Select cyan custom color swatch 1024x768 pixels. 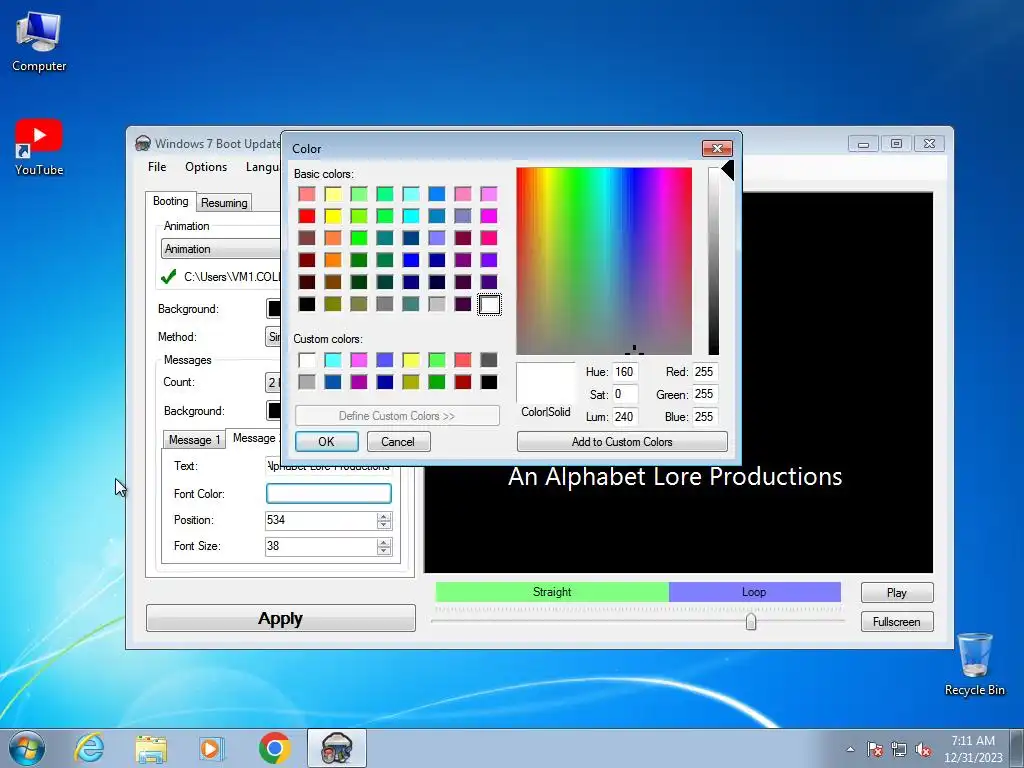(333, 360)
